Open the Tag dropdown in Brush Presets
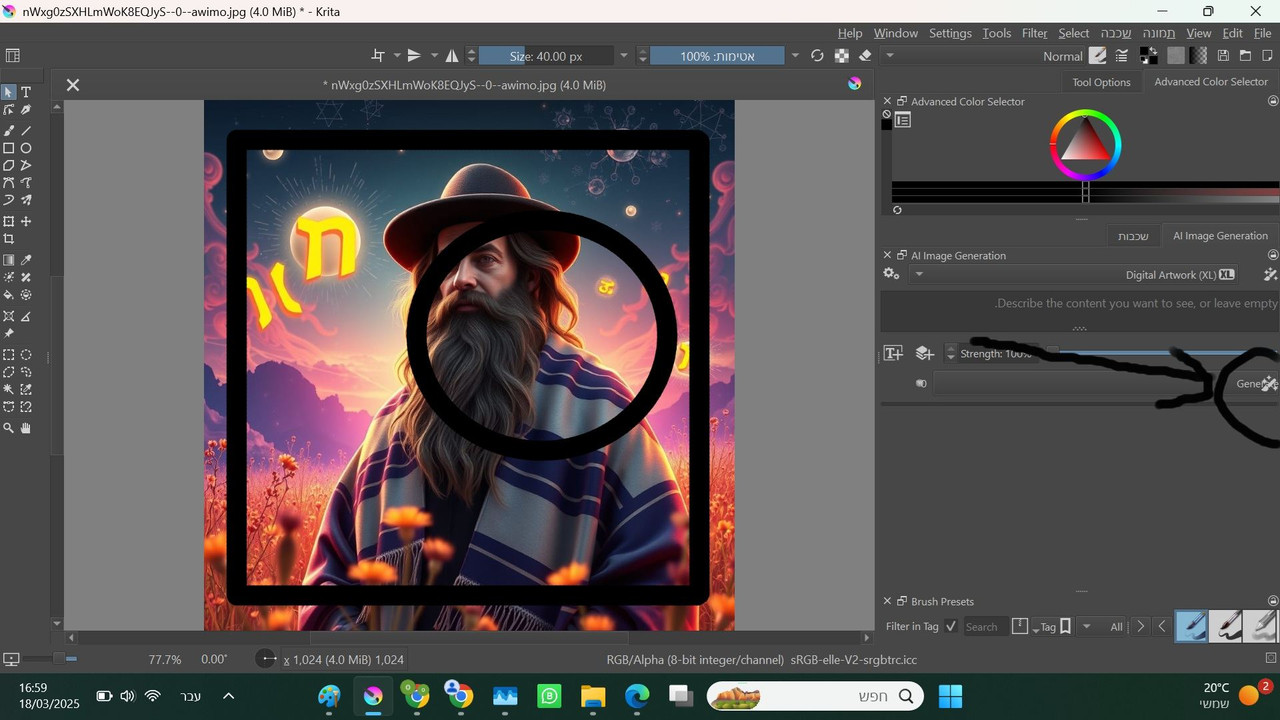The height and width of the screenshot is (720, 1280). (1053, 626)
